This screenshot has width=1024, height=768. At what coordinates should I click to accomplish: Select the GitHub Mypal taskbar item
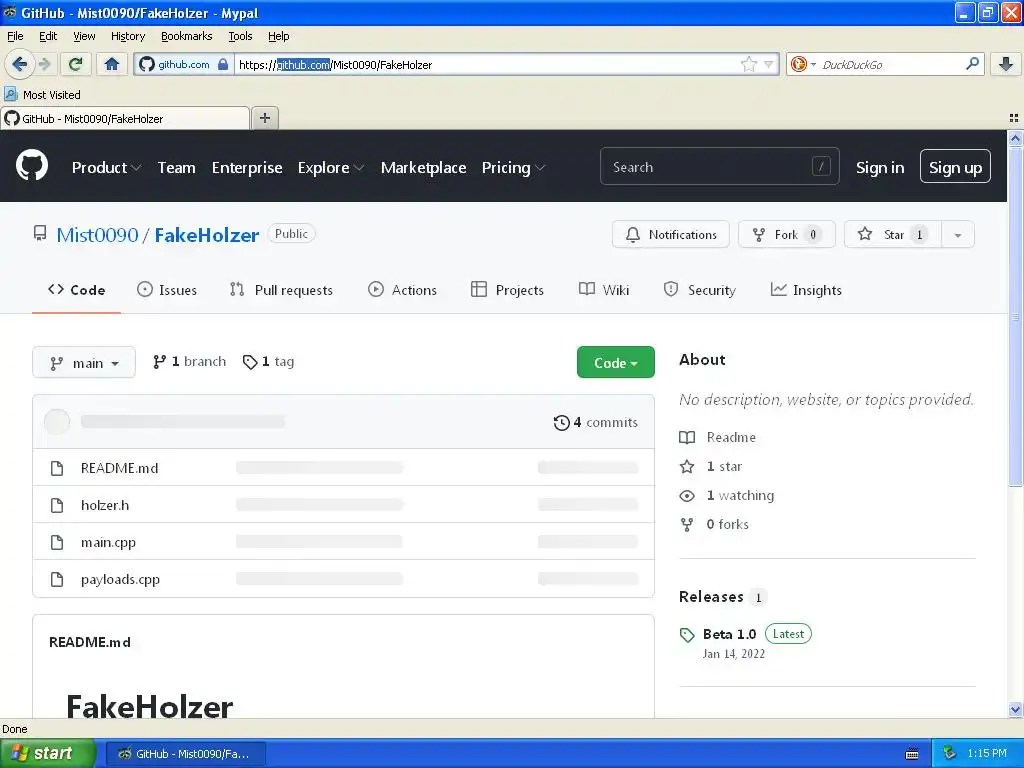(186, 754)
